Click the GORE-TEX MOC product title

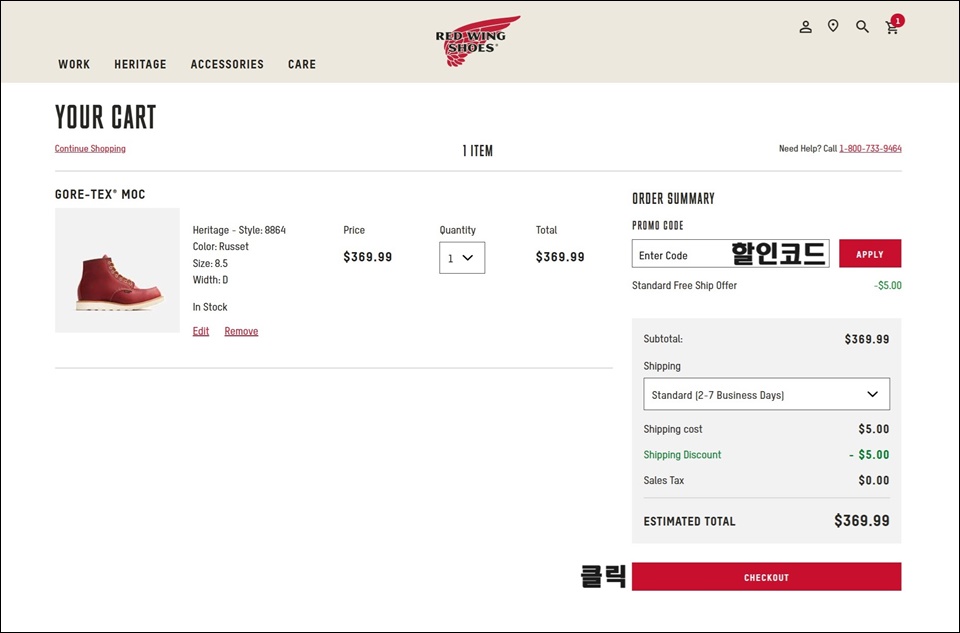point(100,195)
